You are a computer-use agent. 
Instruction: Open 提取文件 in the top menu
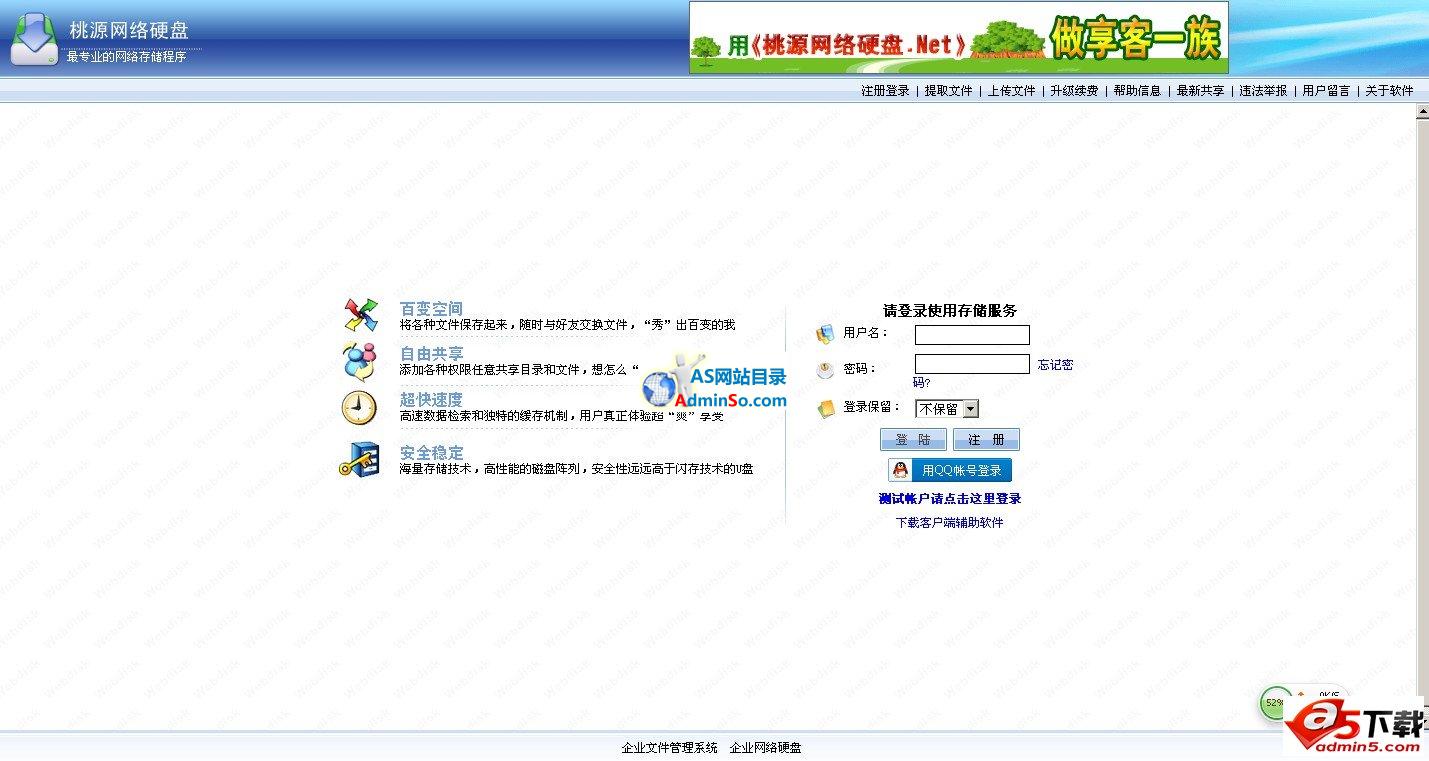click(x=948, y=91)
